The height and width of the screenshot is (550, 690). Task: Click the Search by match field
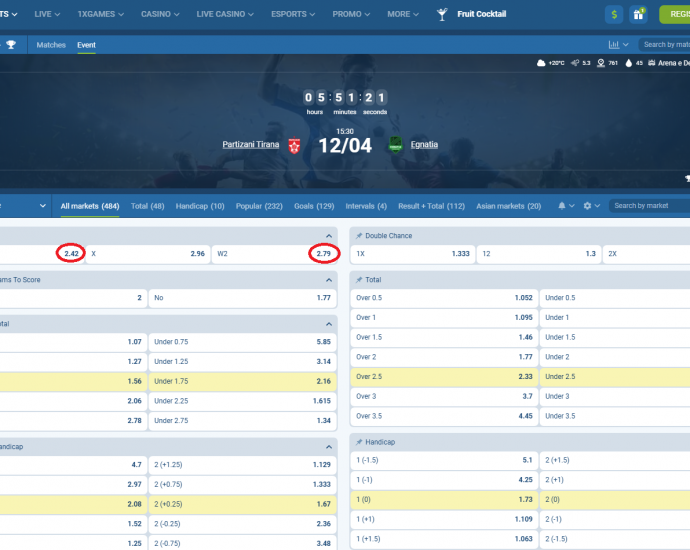664,44
